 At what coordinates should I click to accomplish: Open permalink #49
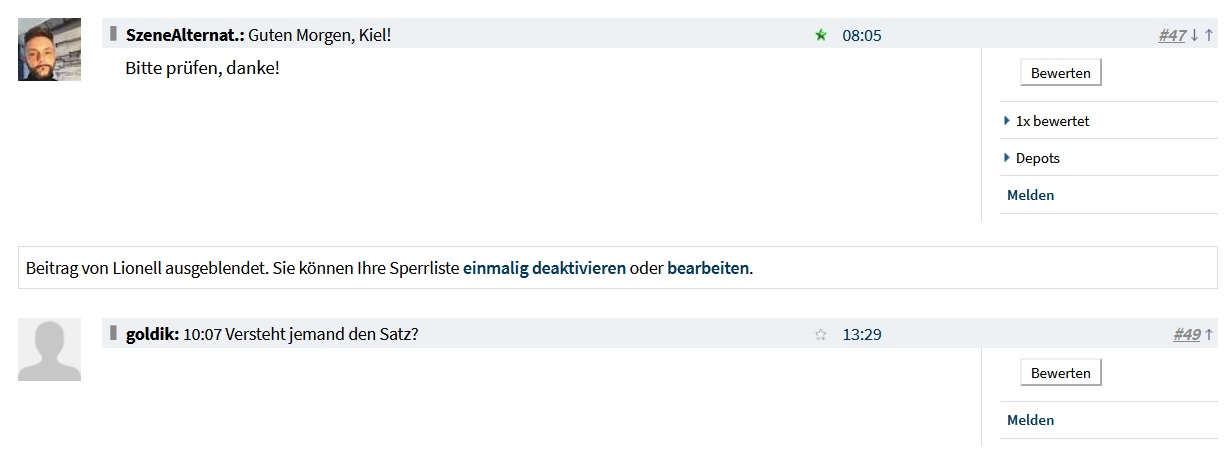click(x=1187, y=335)
